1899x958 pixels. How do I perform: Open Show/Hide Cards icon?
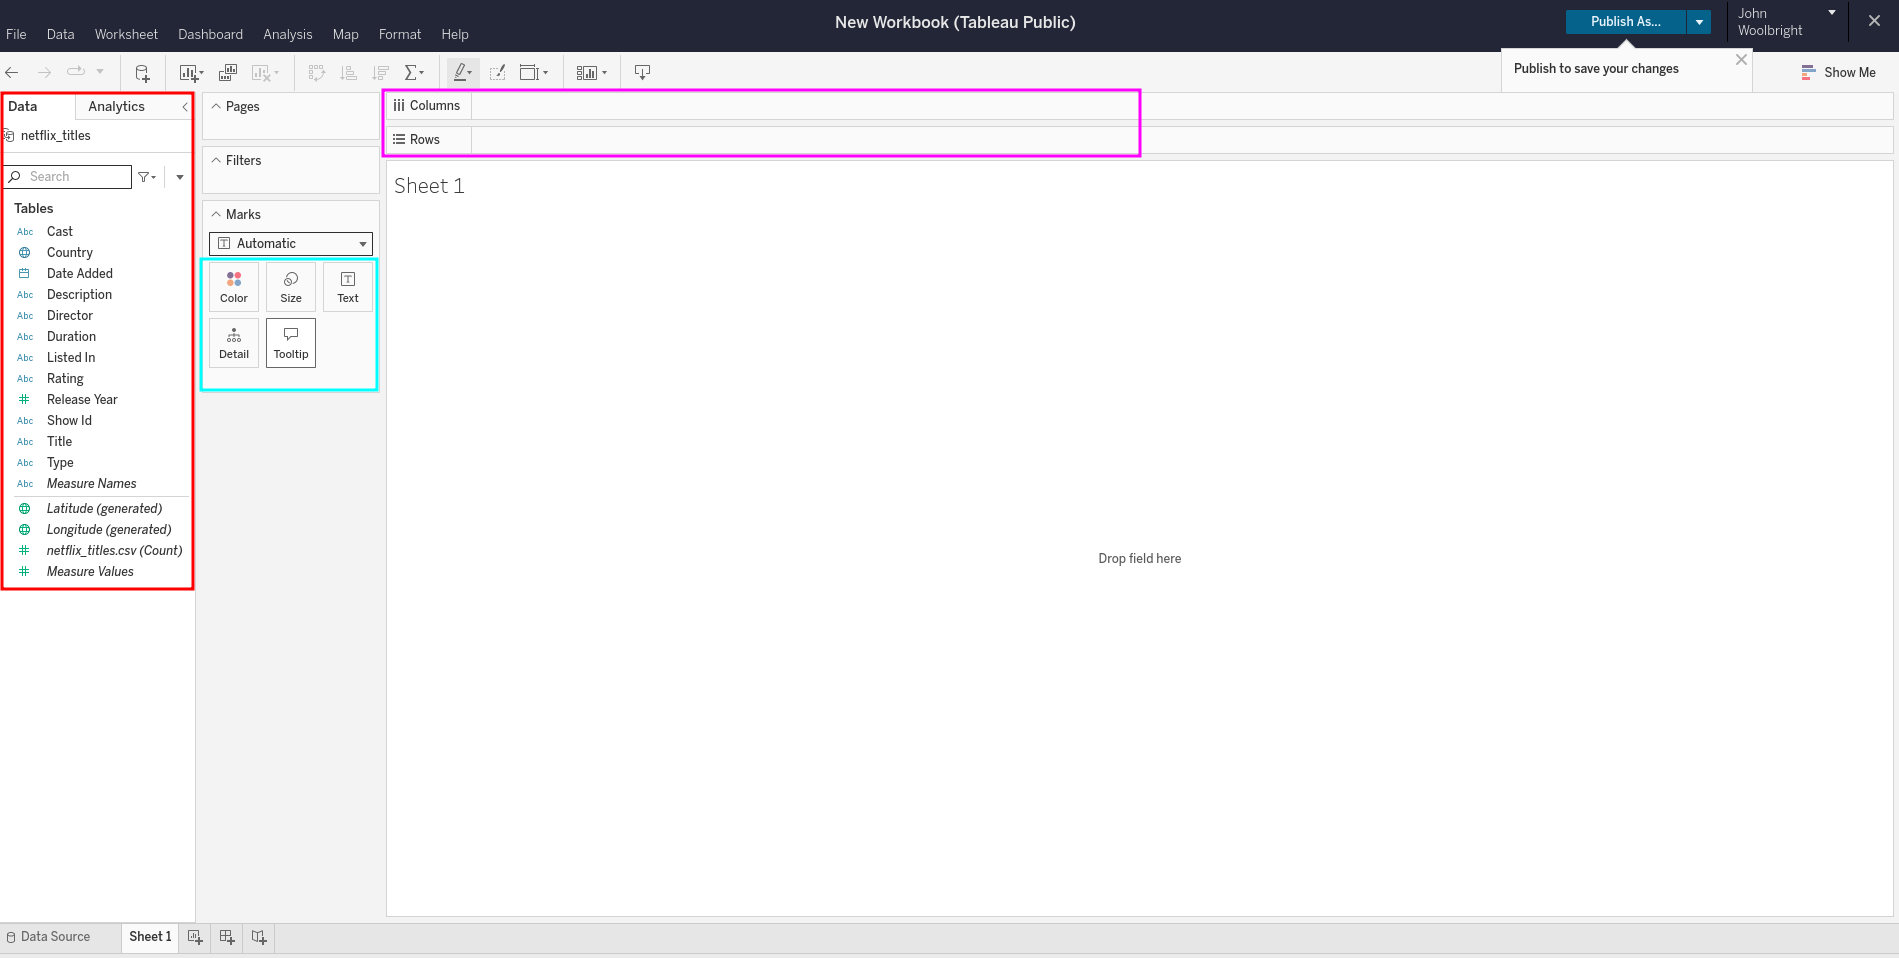(x=587, y=72)
